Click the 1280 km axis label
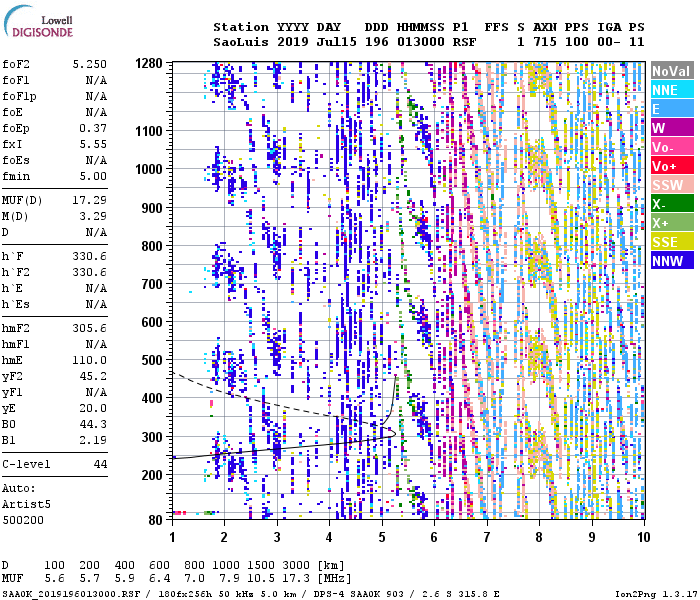 tap(149, 63)
